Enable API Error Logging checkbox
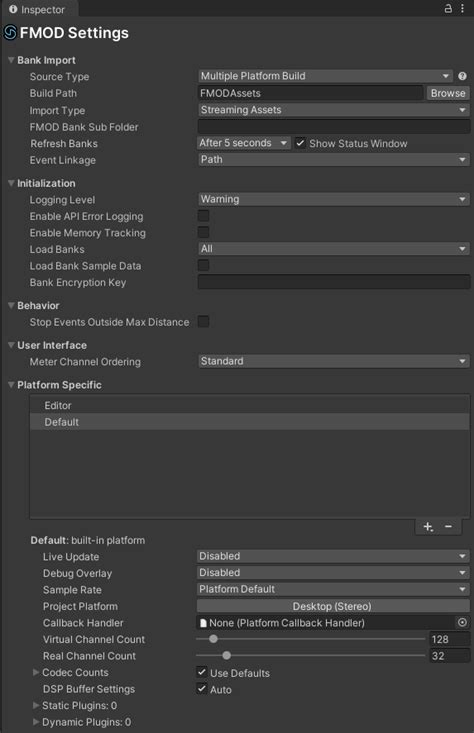 point(203,216)
